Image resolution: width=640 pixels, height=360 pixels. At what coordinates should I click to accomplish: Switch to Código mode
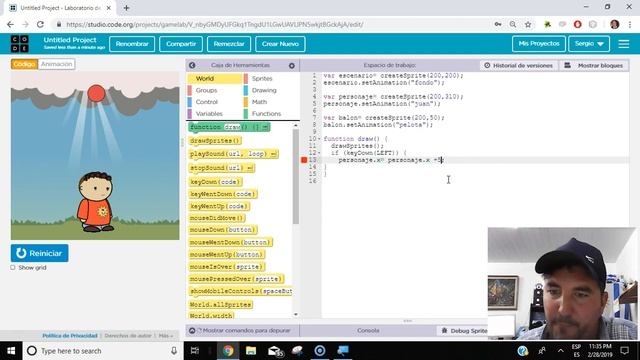(x=24, y=64)
